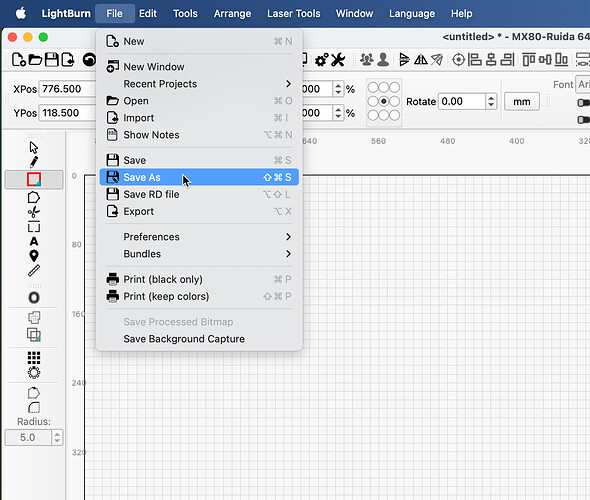The image size is (590, 500).
Task: Expand the Bundles submenu
Action: point(199,254)
